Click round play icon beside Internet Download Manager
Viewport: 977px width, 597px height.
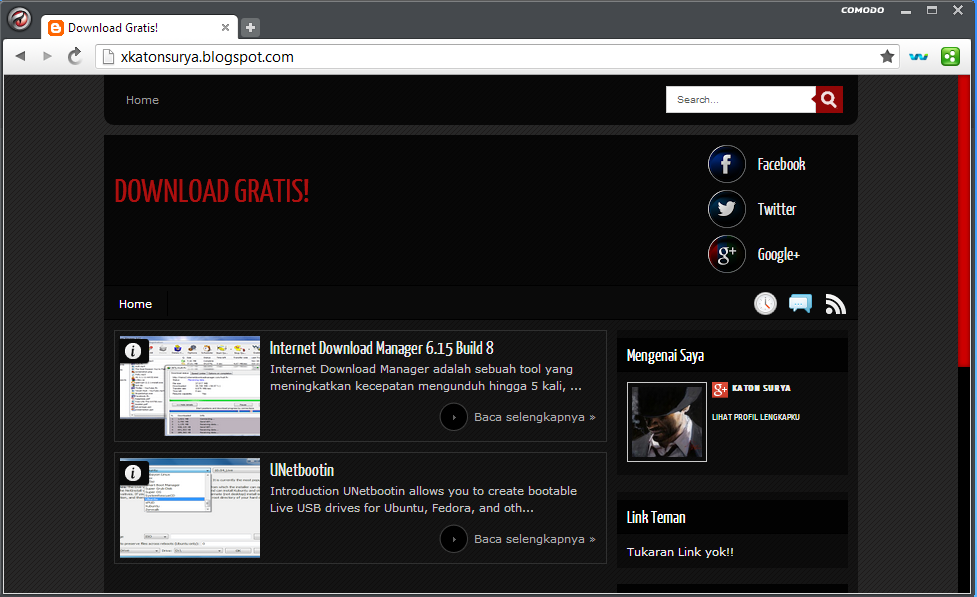454,417
